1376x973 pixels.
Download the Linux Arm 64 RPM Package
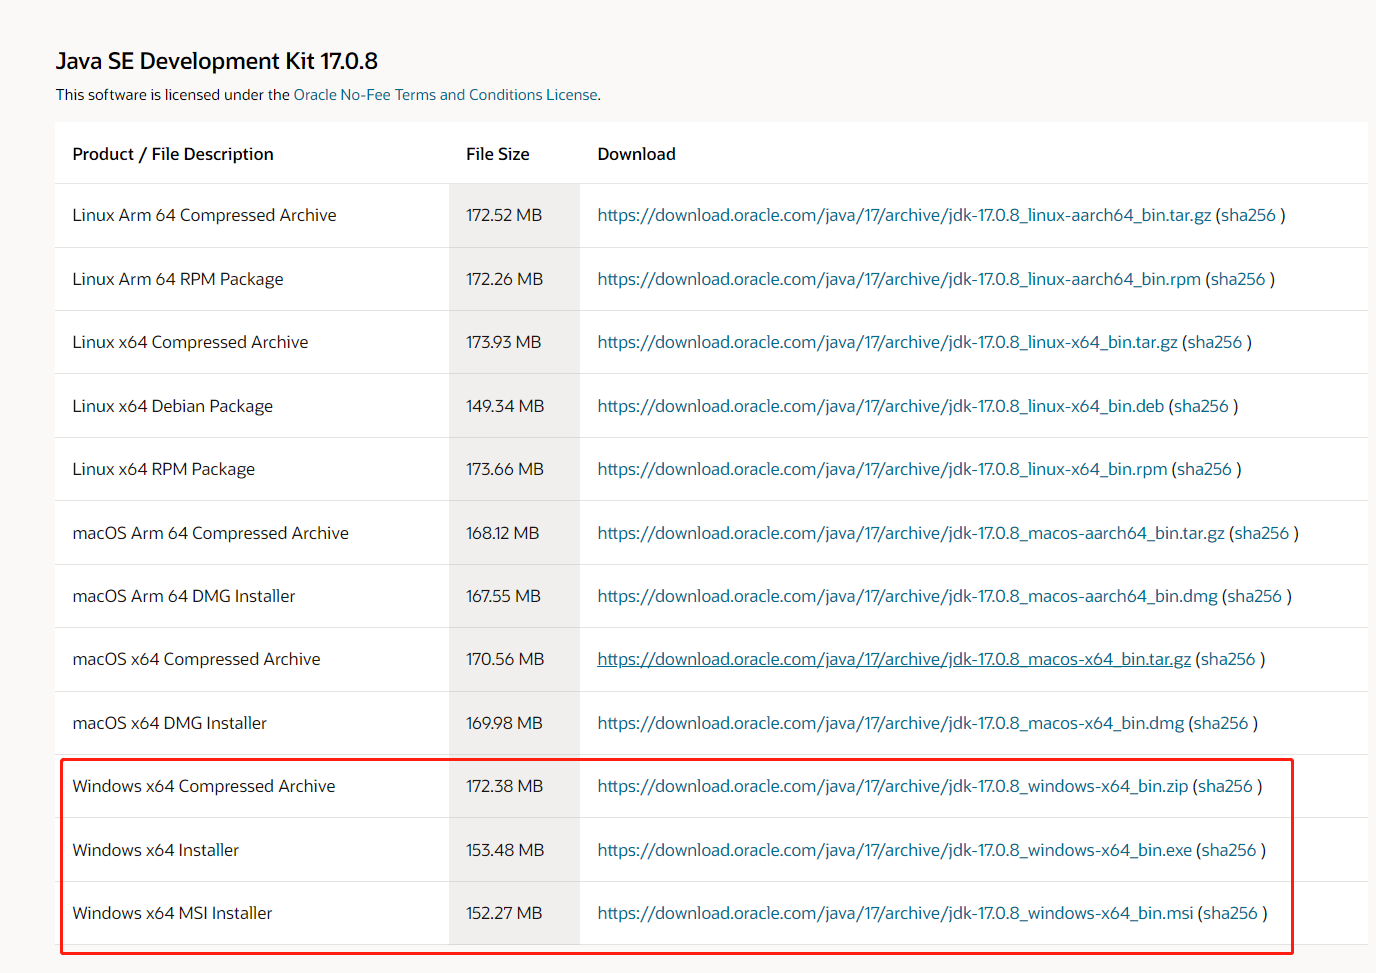pyautogui.click(x=897, y=279)
